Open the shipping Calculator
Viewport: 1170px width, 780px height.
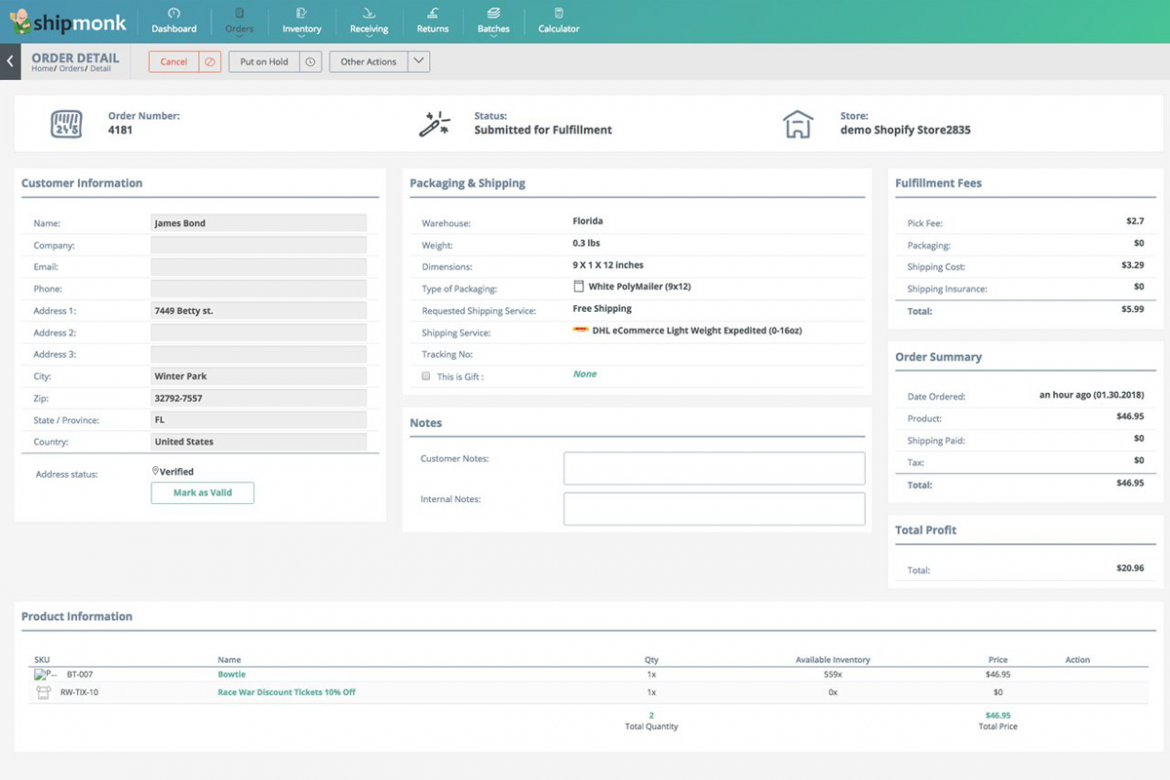click(558, 21)
